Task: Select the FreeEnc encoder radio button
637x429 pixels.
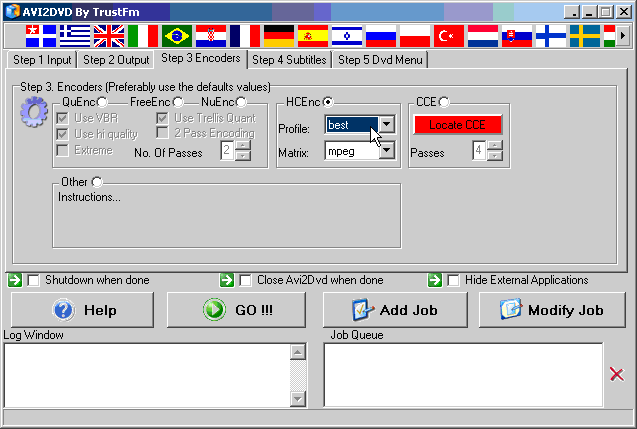Action: point(178,102)
